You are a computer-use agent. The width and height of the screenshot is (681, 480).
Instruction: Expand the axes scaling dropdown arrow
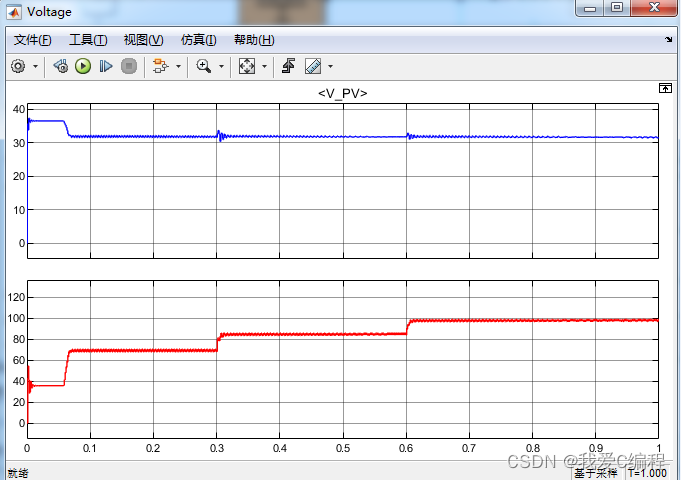264,66
